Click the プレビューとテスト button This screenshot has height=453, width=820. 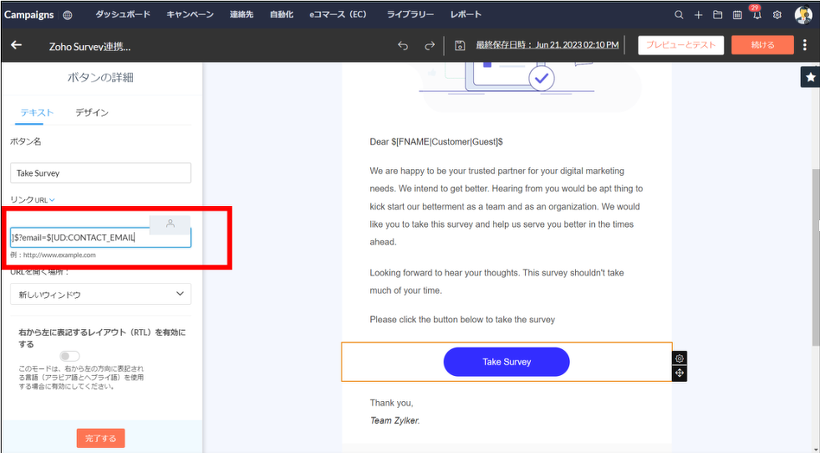680,45
